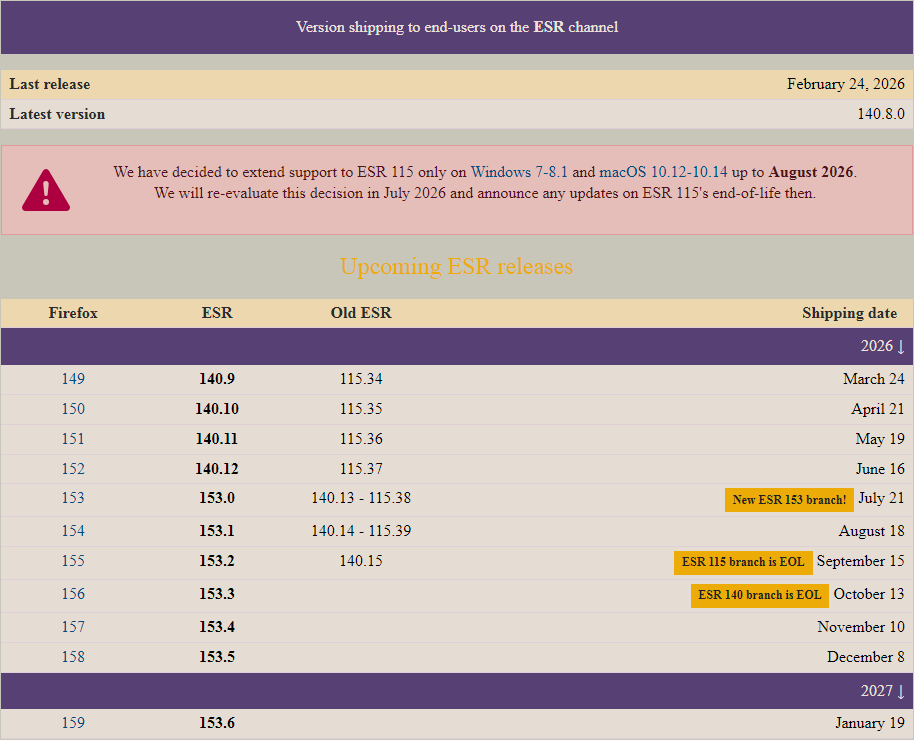The width and height of the screenshot is (914, 740).
Task: Select ESR version 140.9 cell
Action: [x=217, y=379]
